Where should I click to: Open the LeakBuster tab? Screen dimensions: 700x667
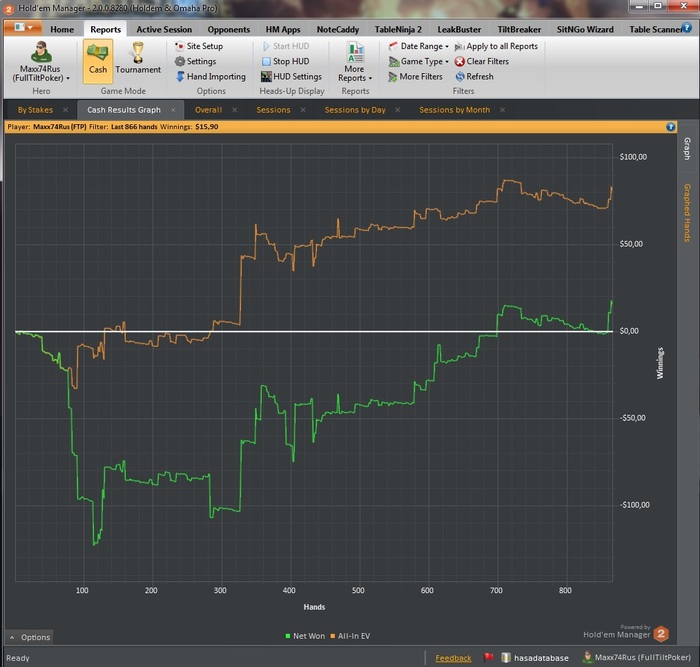coord(459,29)
